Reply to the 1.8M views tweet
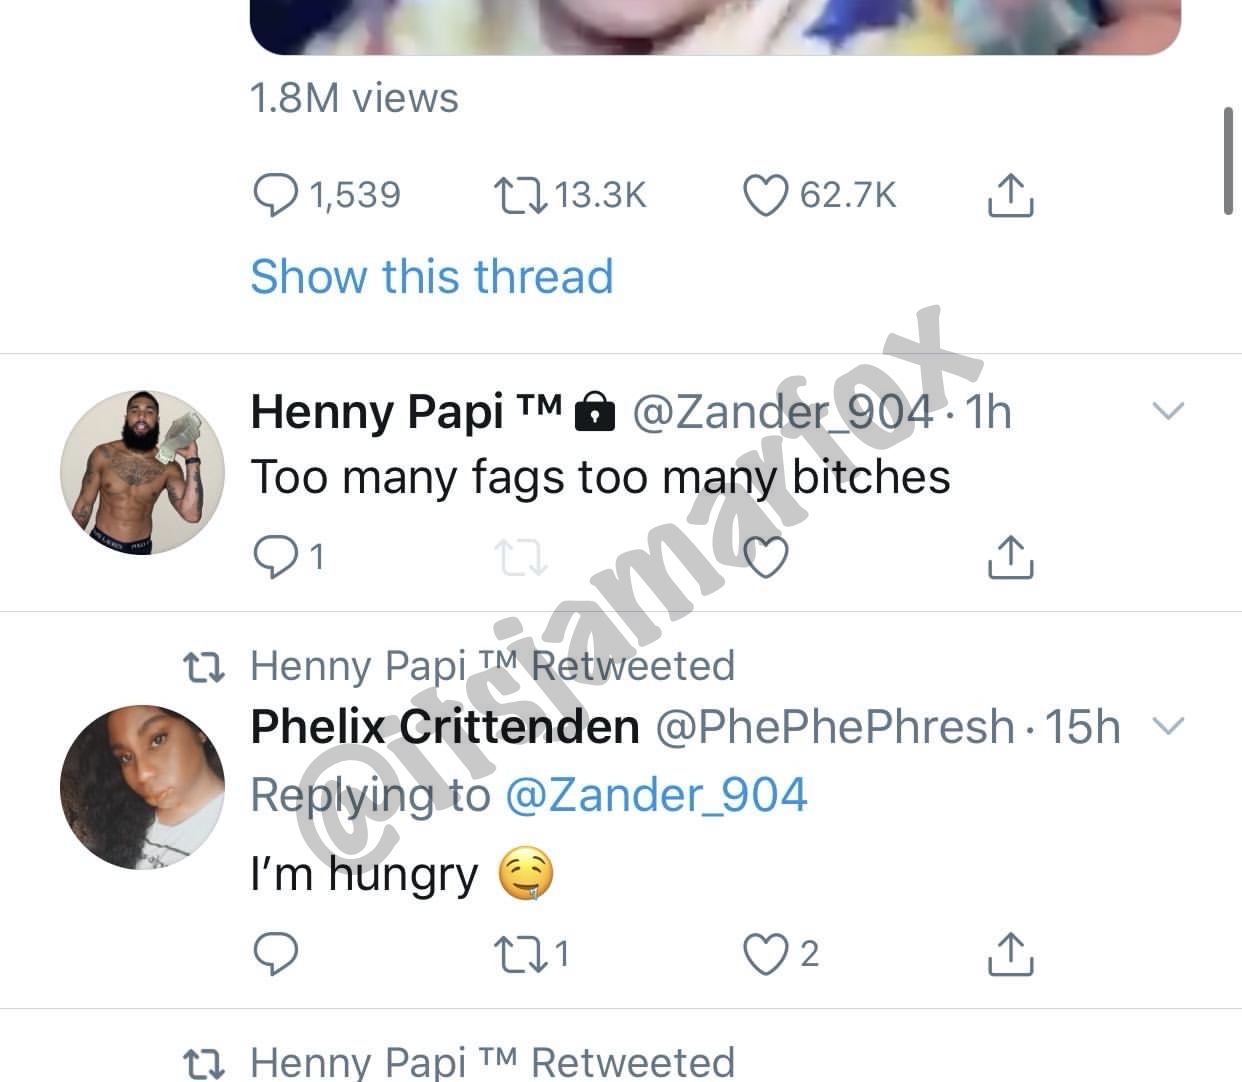 [x=276, y=195]
